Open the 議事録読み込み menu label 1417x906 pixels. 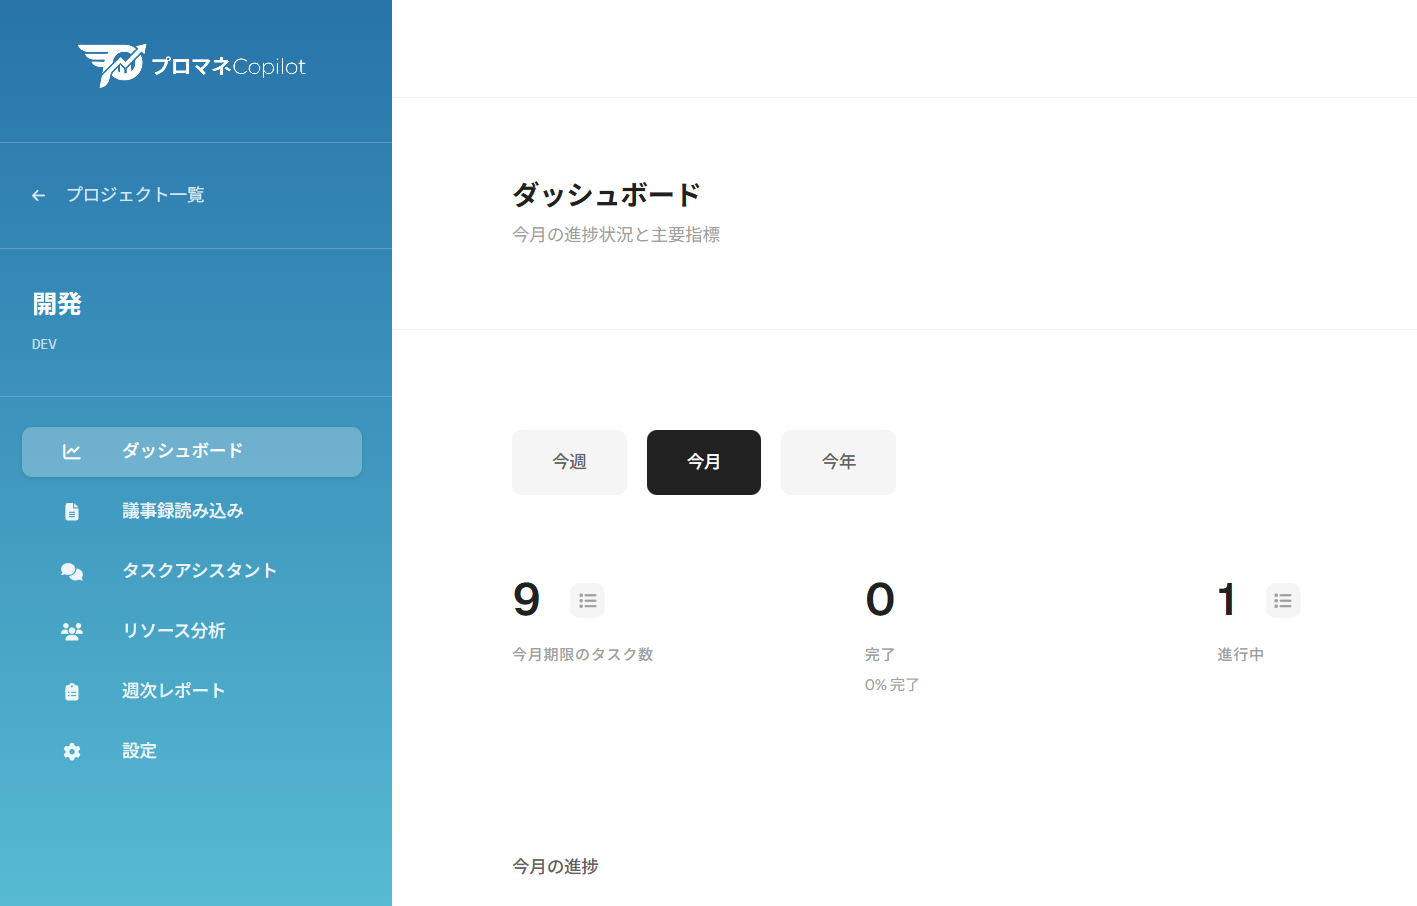(x=182, y=511)
